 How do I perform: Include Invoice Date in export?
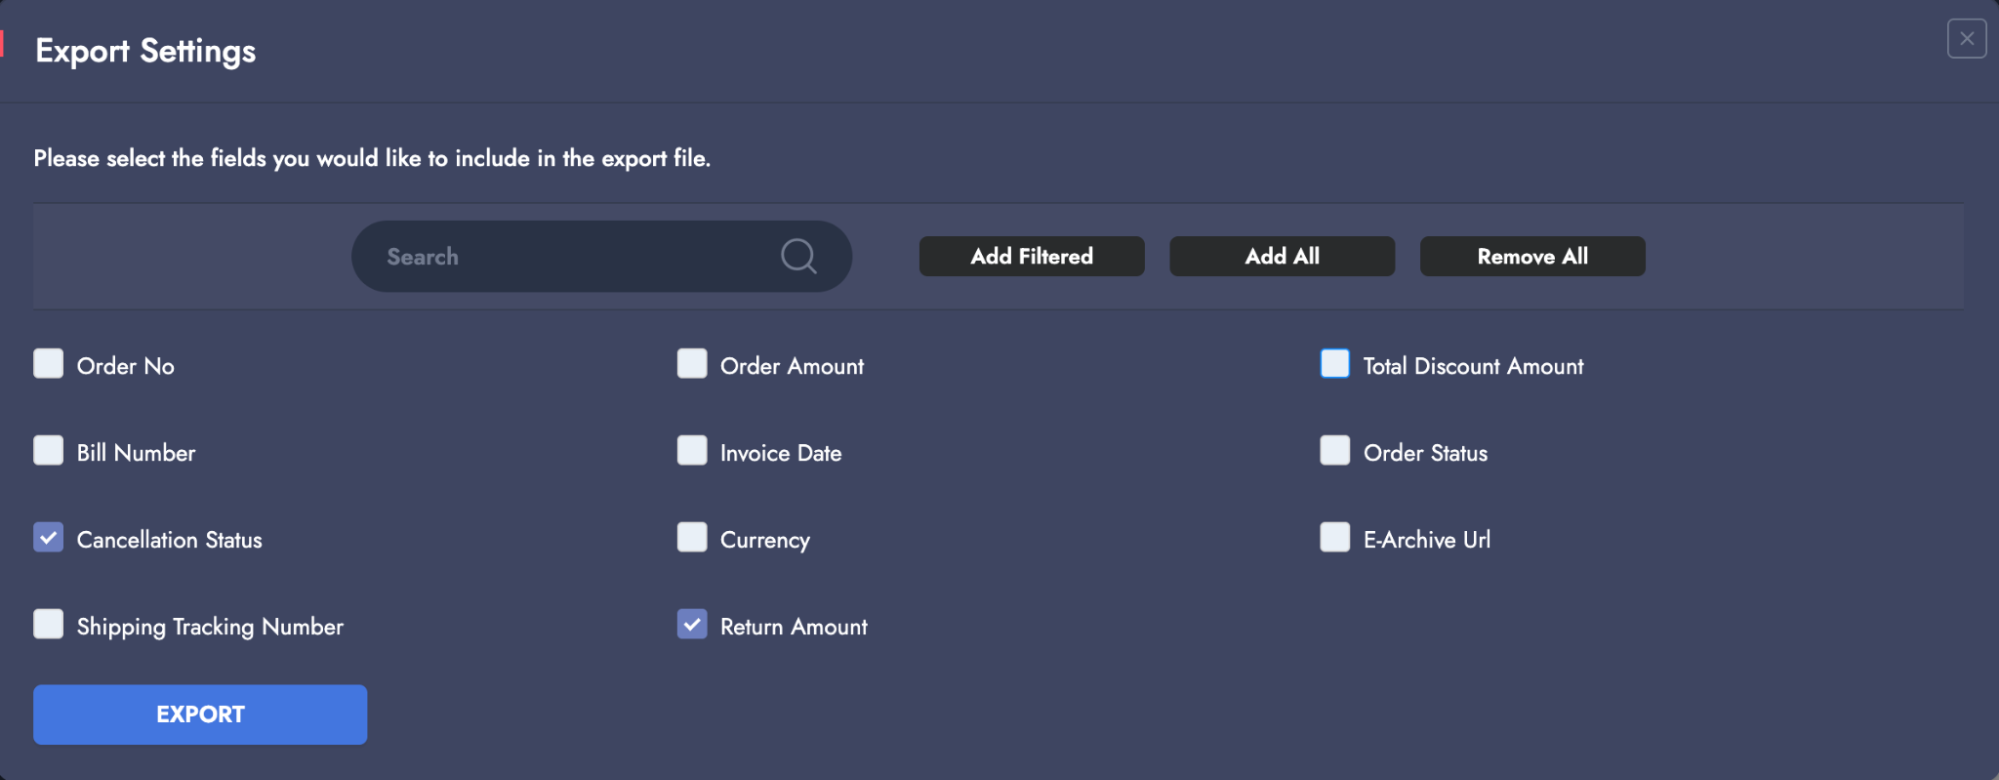tap(692, 451)
